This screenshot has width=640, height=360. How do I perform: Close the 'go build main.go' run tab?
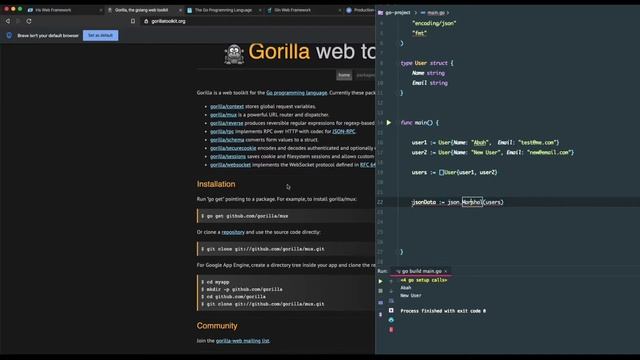(446, 271)
